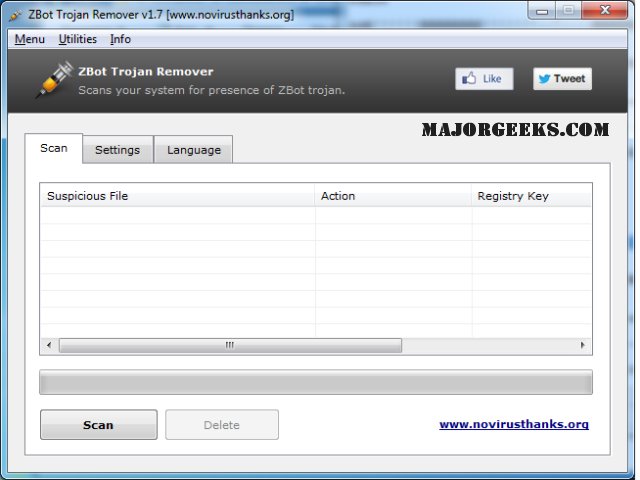
Task: Click the horizontal scrollbar right arrow
Action: [x=582, y=345]
